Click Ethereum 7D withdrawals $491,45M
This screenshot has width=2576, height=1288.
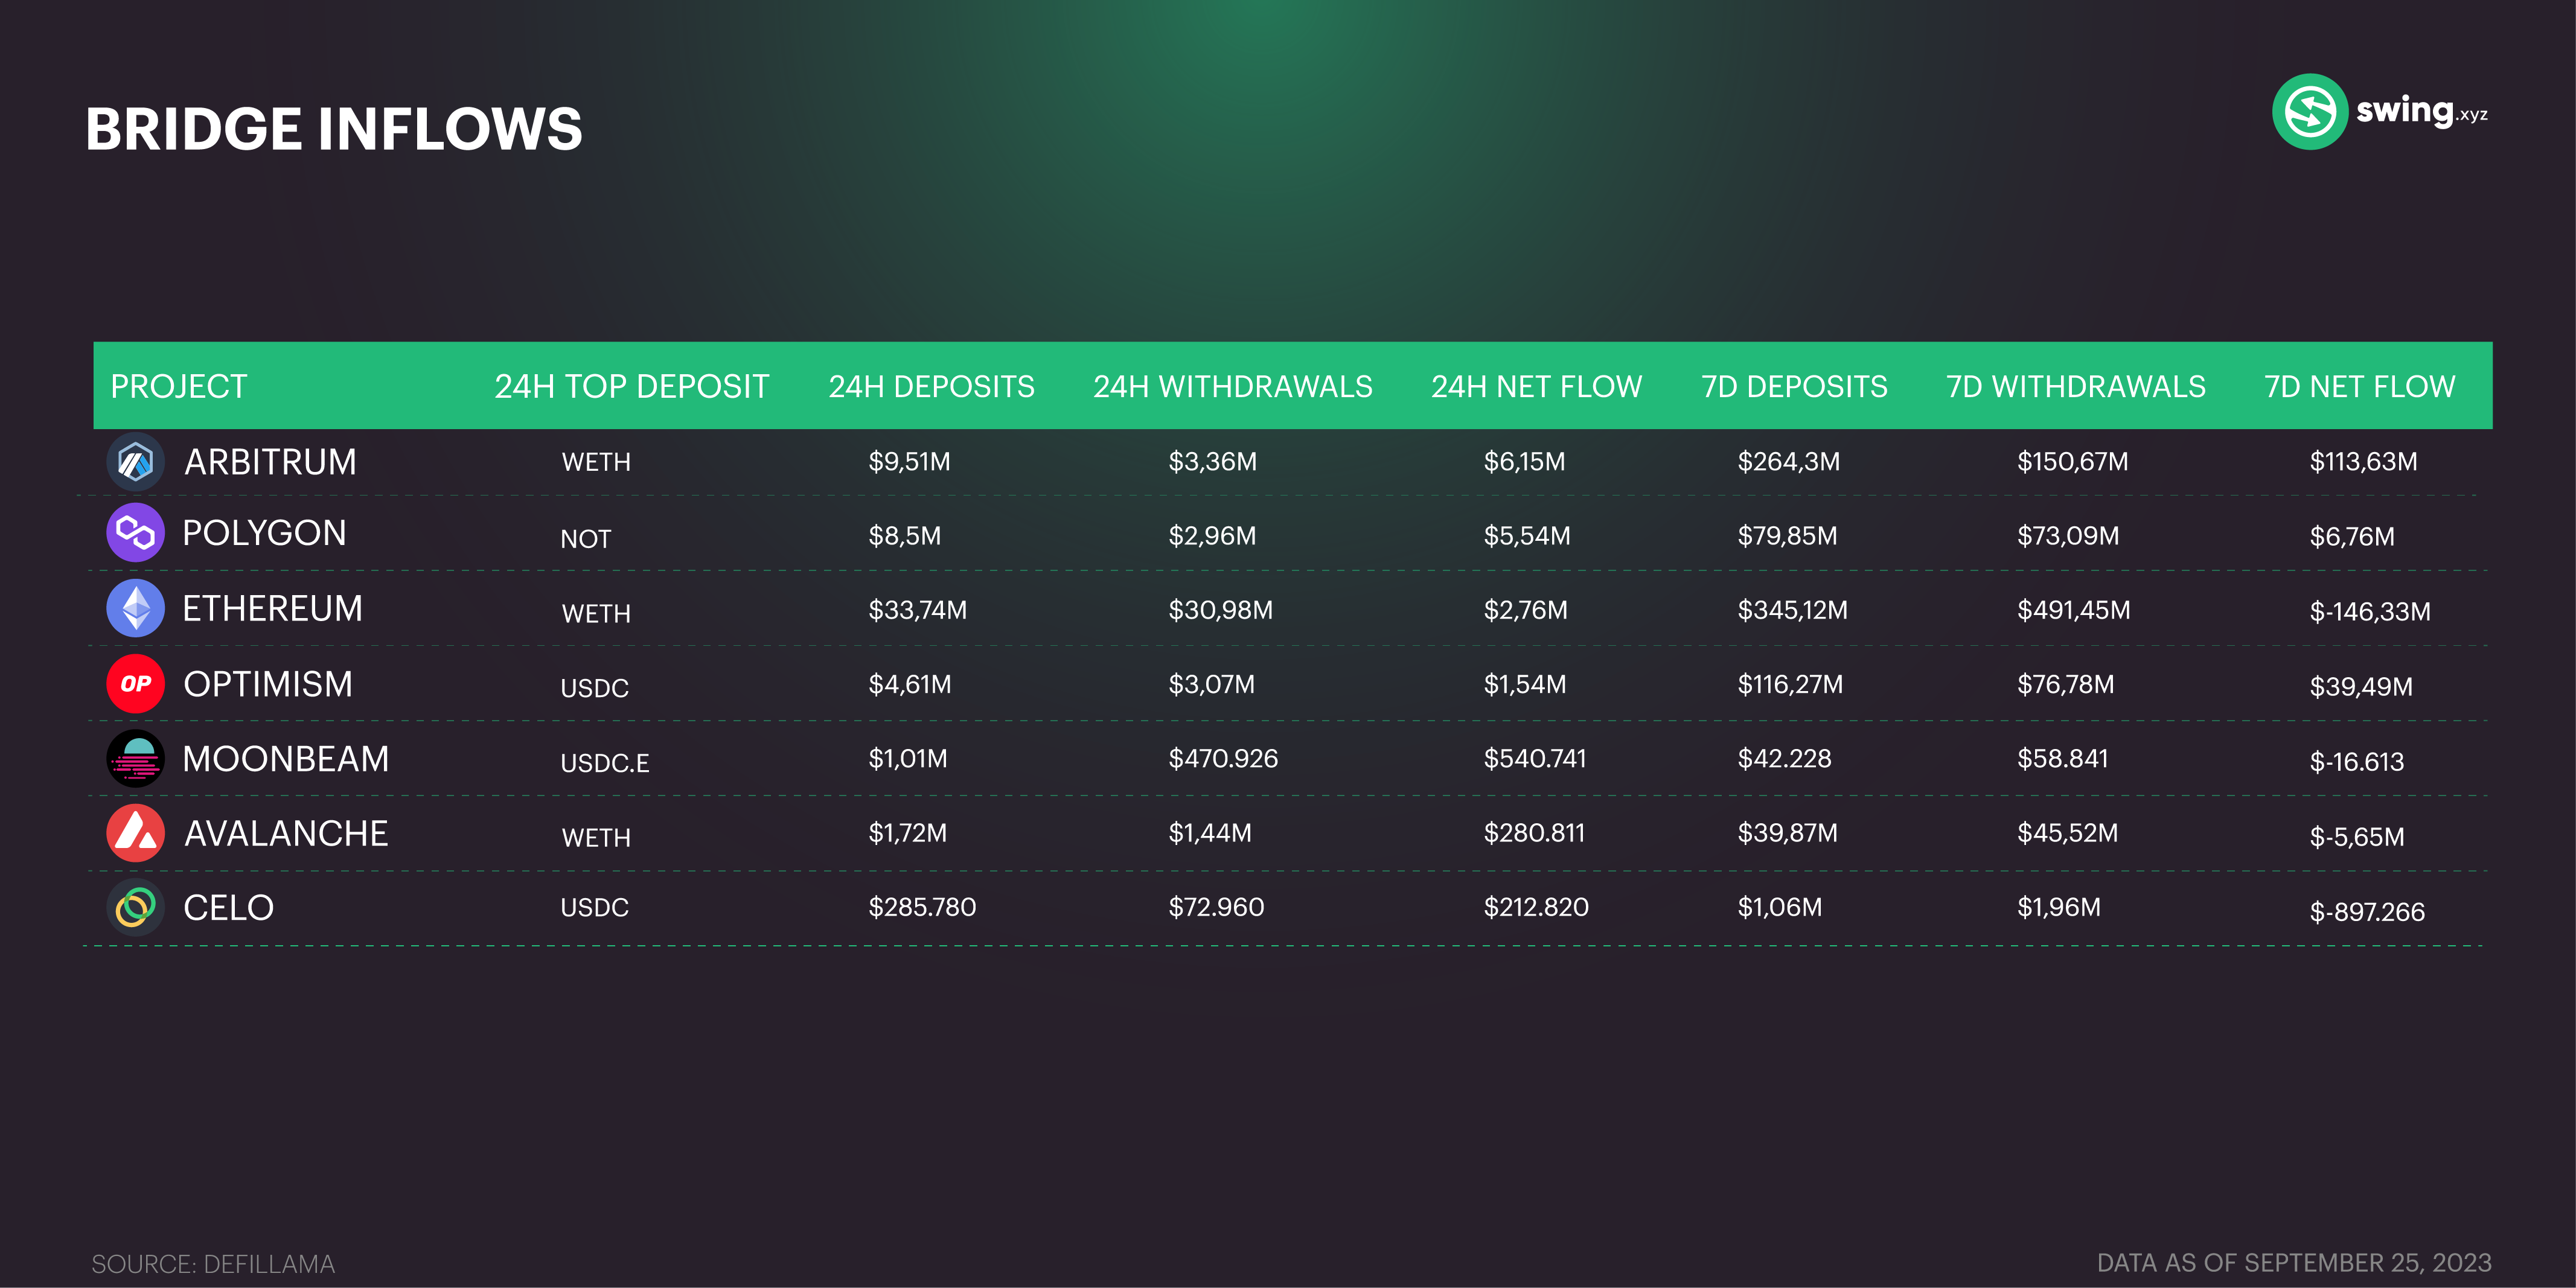(2074, 610)
